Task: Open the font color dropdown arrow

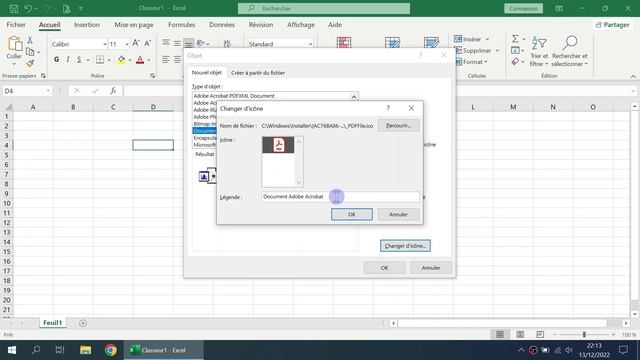Action: tap(149, 60)
